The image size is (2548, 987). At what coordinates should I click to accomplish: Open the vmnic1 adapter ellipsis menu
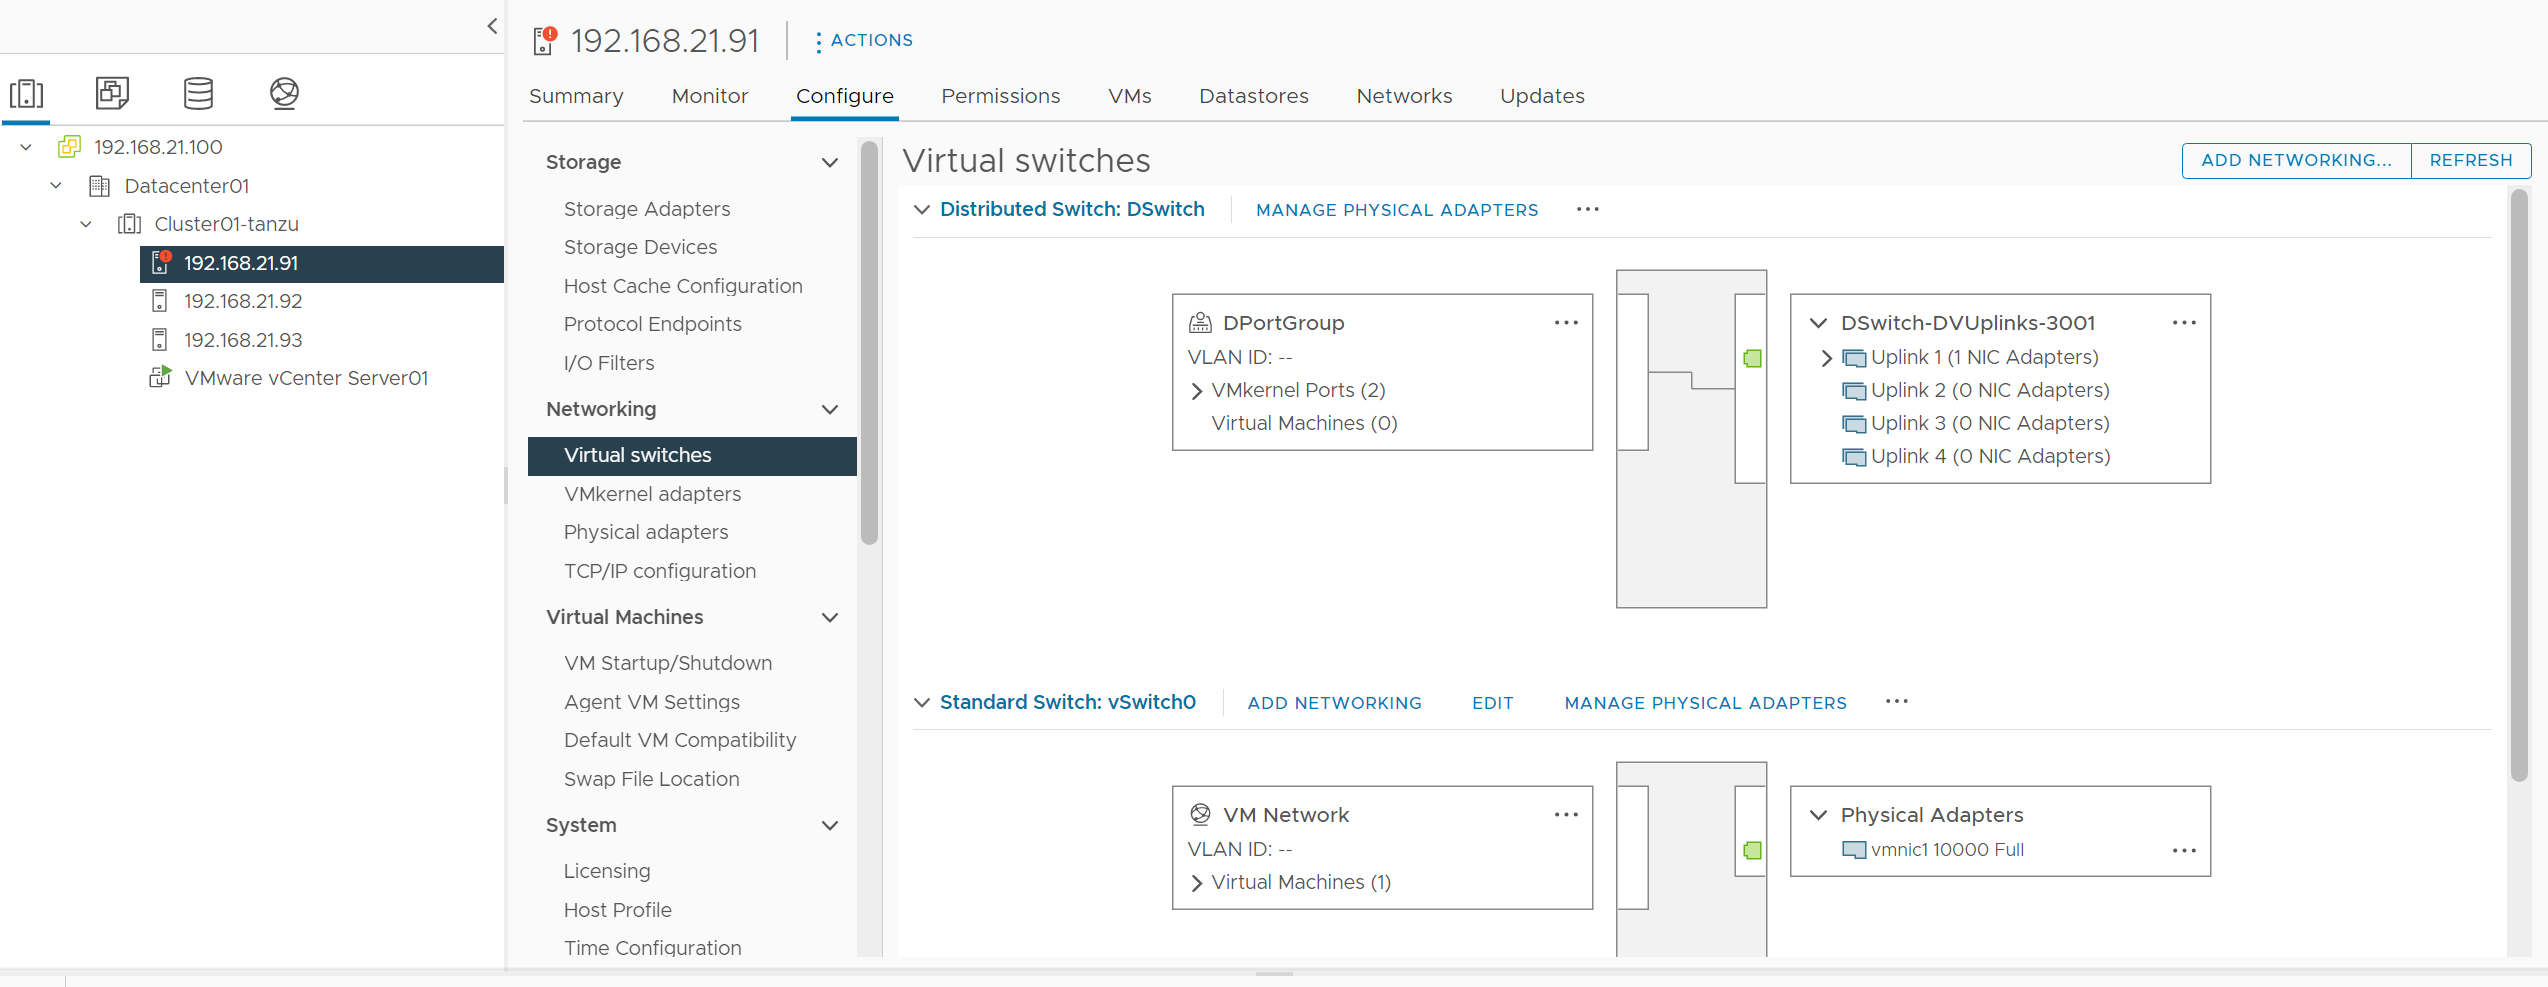(2184, 850)
